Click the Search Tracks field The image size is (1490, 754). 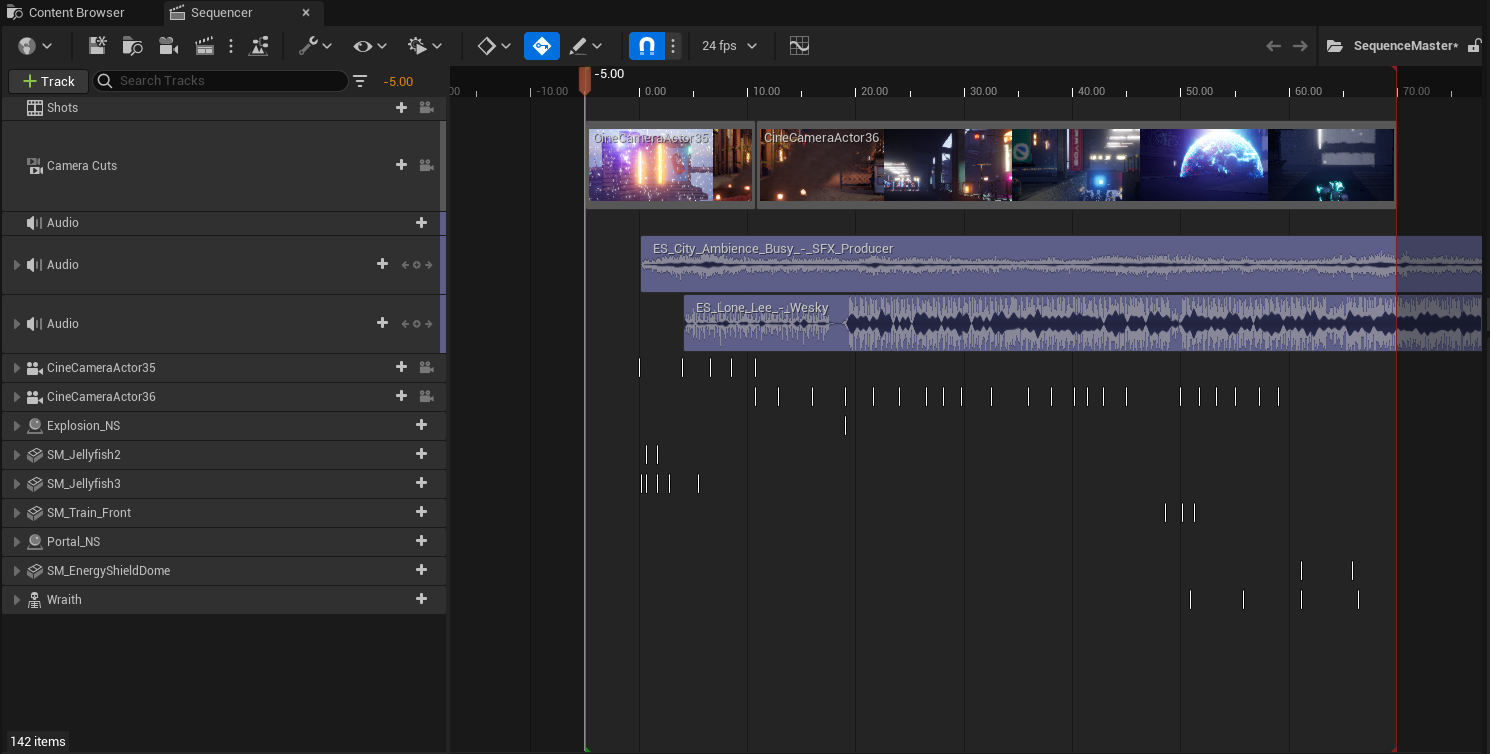coord(230,81)
